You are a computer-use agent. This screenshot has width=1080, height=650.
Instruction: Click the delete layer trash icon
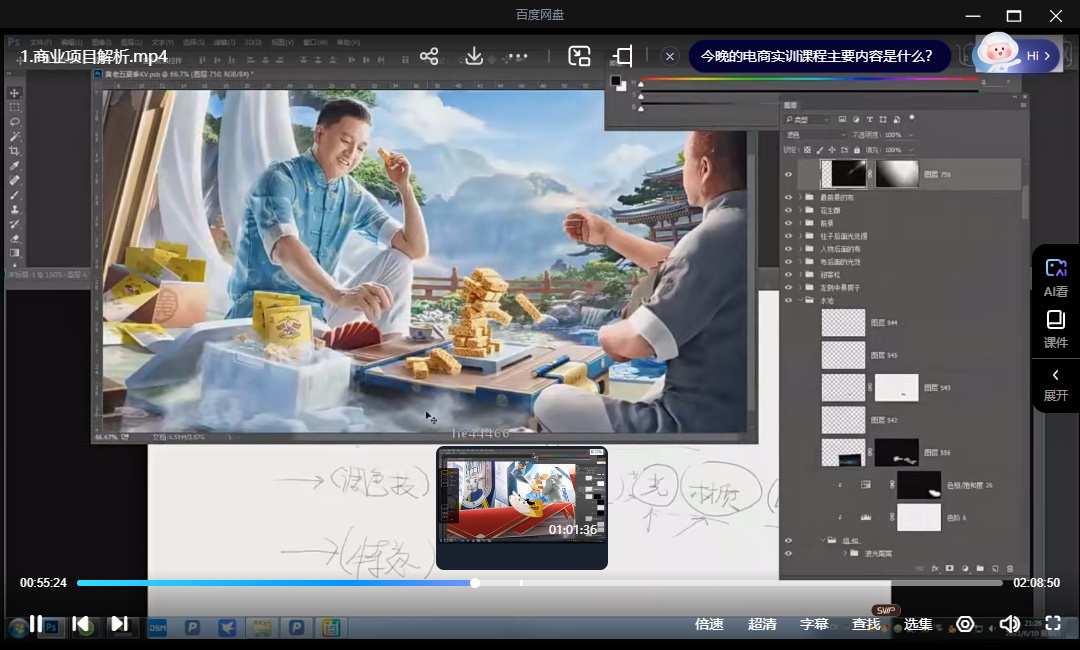[1010, 569]
